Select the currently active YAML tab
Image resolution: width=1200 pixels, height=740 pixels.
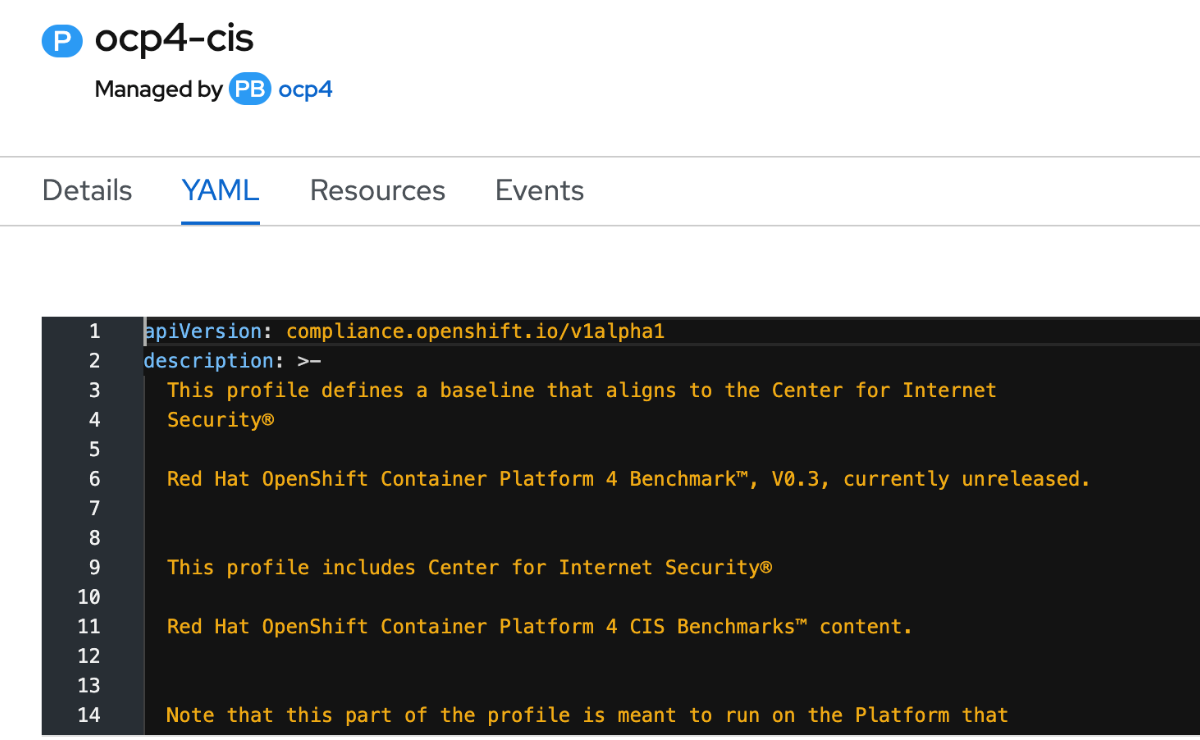pyautogui.click(x=220, y=190)
